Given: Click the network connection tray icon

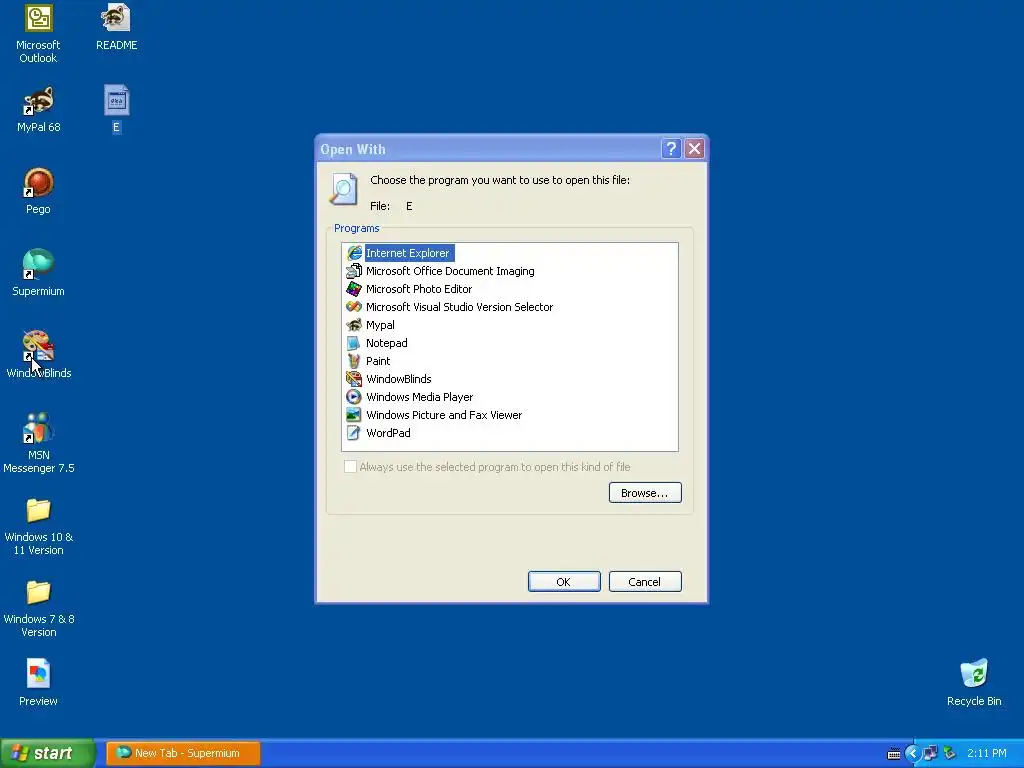Looking at the screenshot, I should point(930,754).
